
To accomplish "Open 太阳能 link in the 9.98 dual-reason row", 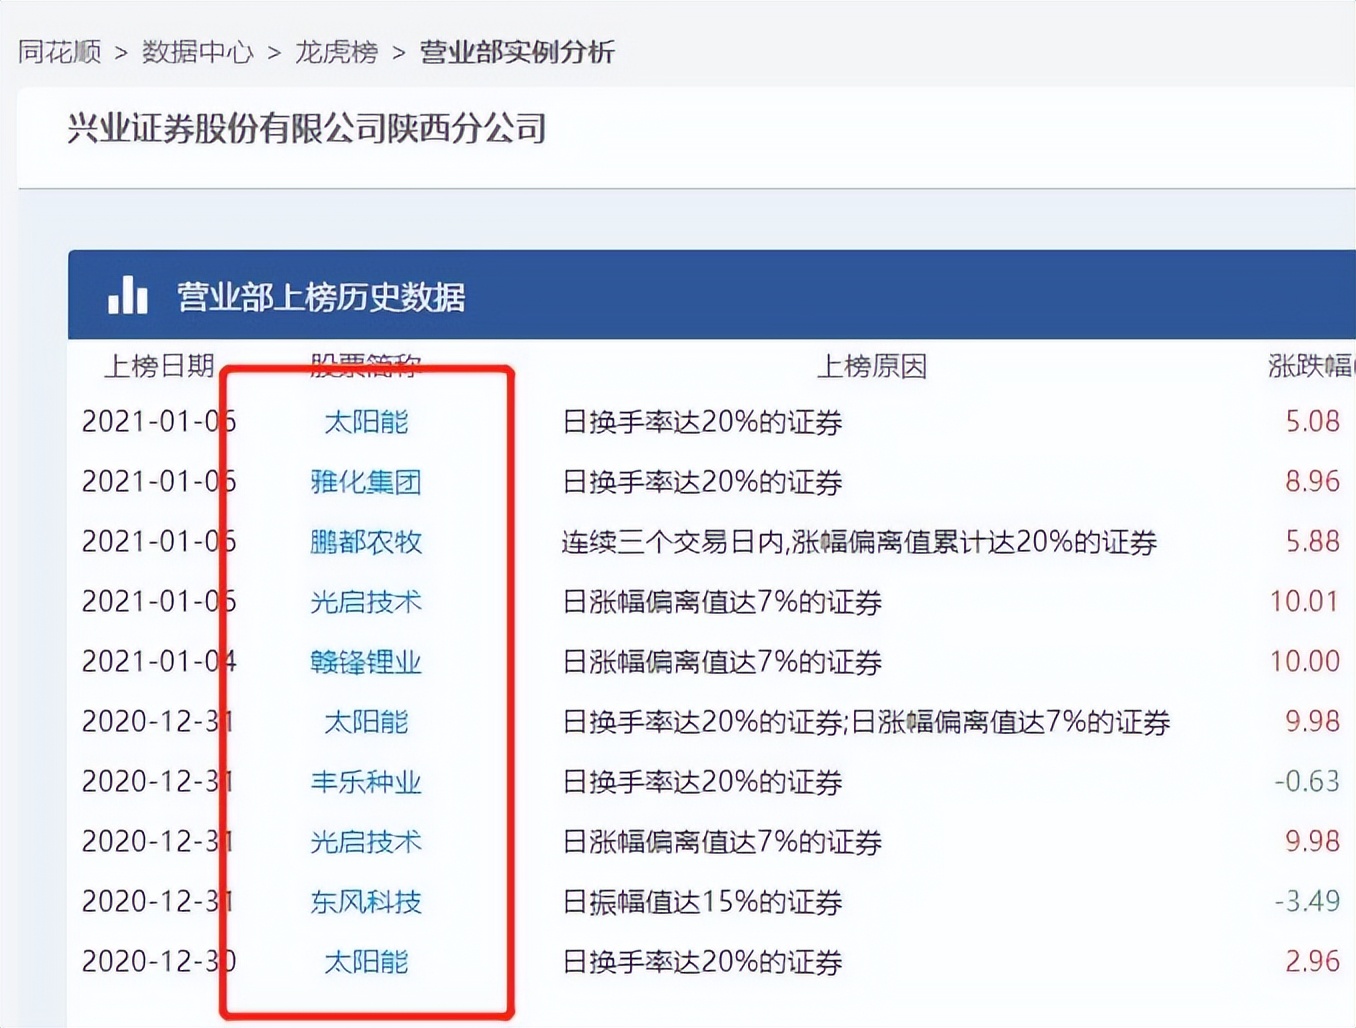I will coord(366,722).
